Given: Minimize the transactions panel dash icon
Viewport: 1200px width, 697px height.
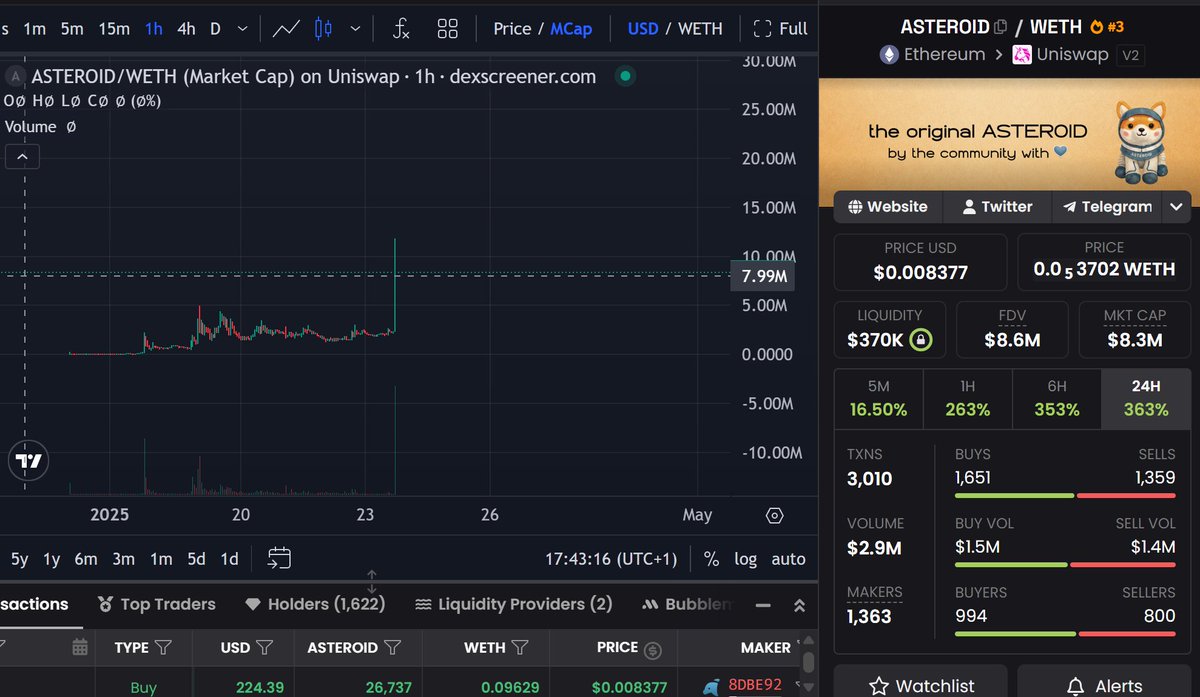Looking at the screenshot, I should coord(762,606).
